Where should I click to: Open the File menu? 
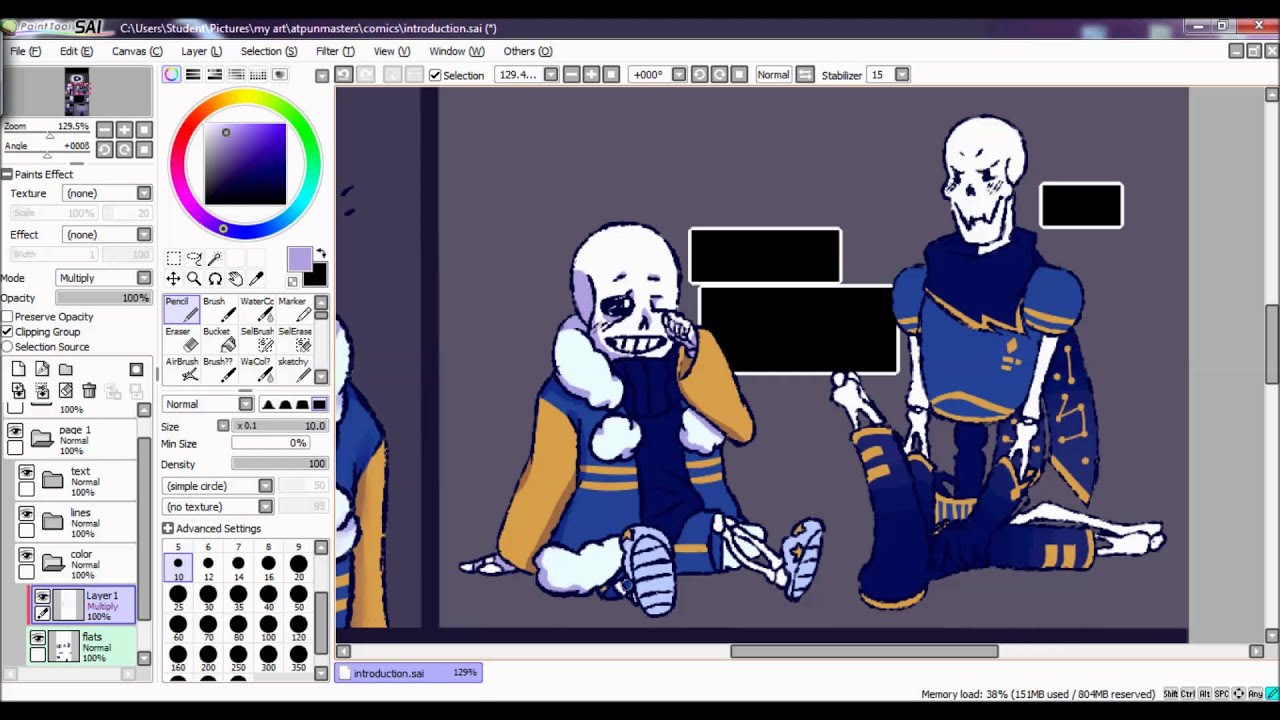pyautogui.click(x=25, y=51)
